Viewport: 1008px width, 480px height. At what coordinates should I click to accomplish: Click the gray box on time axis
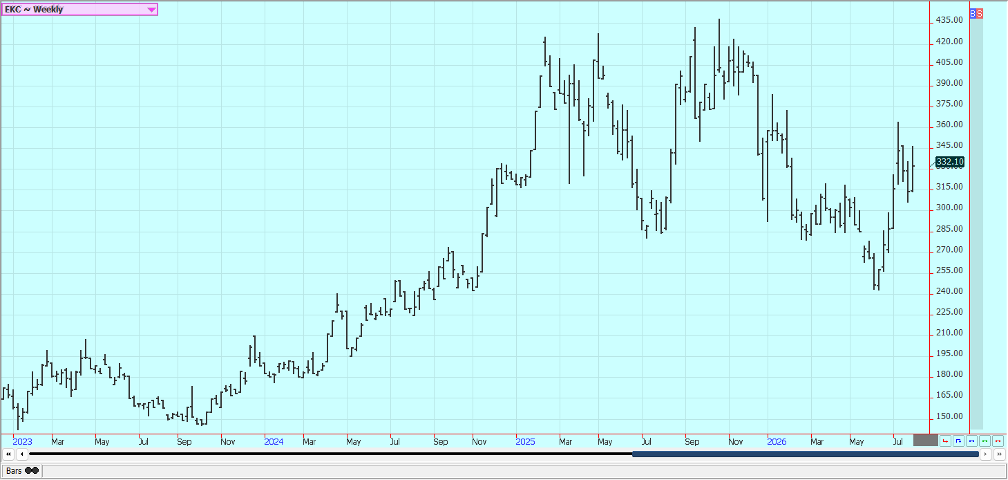[x=926, y=440]
